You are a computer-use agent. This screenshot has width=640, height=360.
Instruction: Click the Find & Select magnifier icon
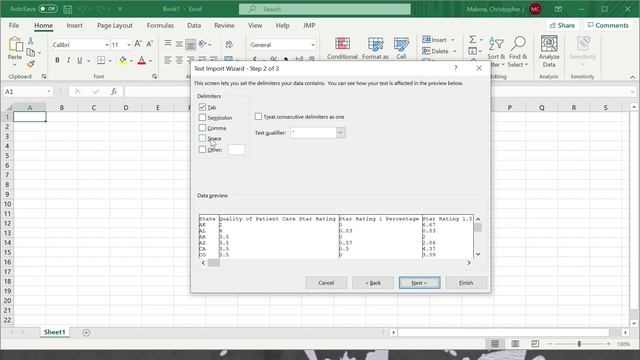click(x=518, y=43)
